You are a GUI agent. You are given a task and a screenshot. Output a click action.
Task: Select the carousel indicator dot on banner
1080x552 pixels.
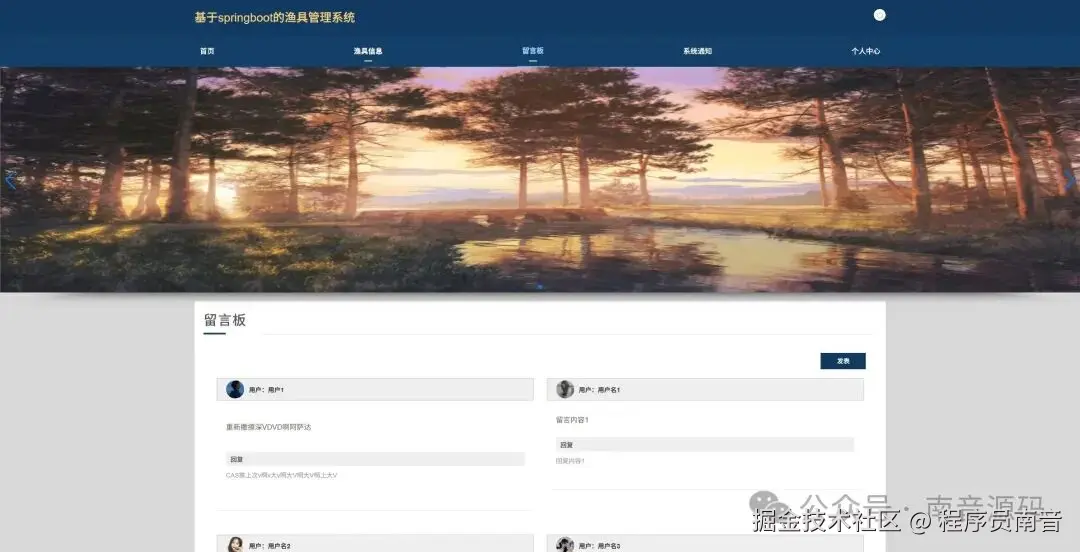[540, 286]
